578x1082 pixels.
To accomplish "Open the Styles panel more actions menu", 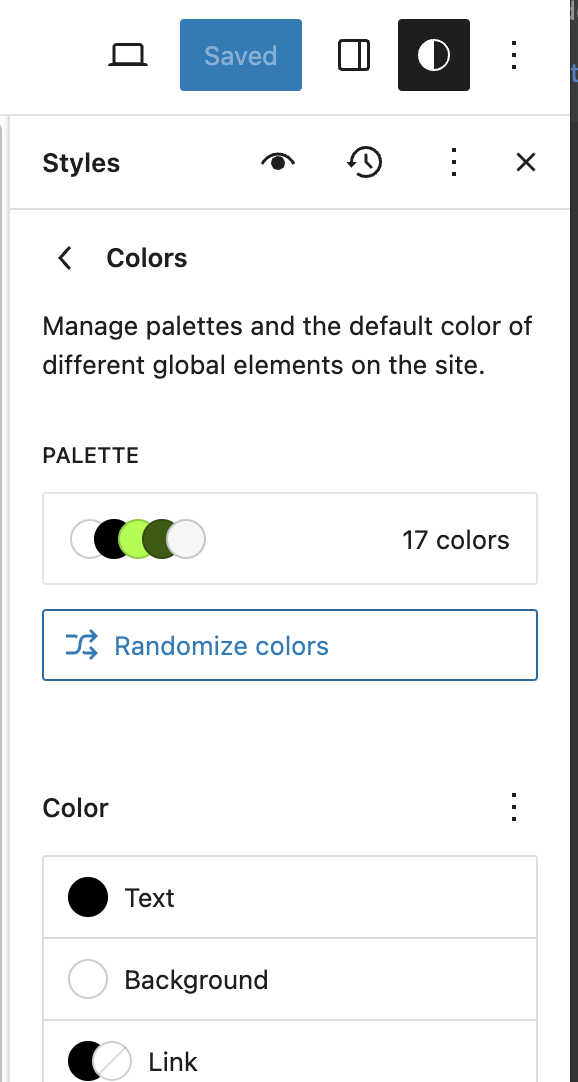I will (x=454, y=161).
